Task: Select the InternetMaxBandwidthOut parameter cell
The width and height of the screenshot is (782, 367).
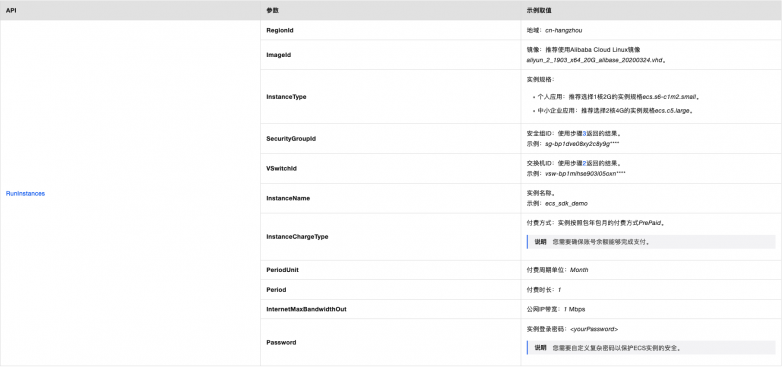Action: tap(391, 309)
